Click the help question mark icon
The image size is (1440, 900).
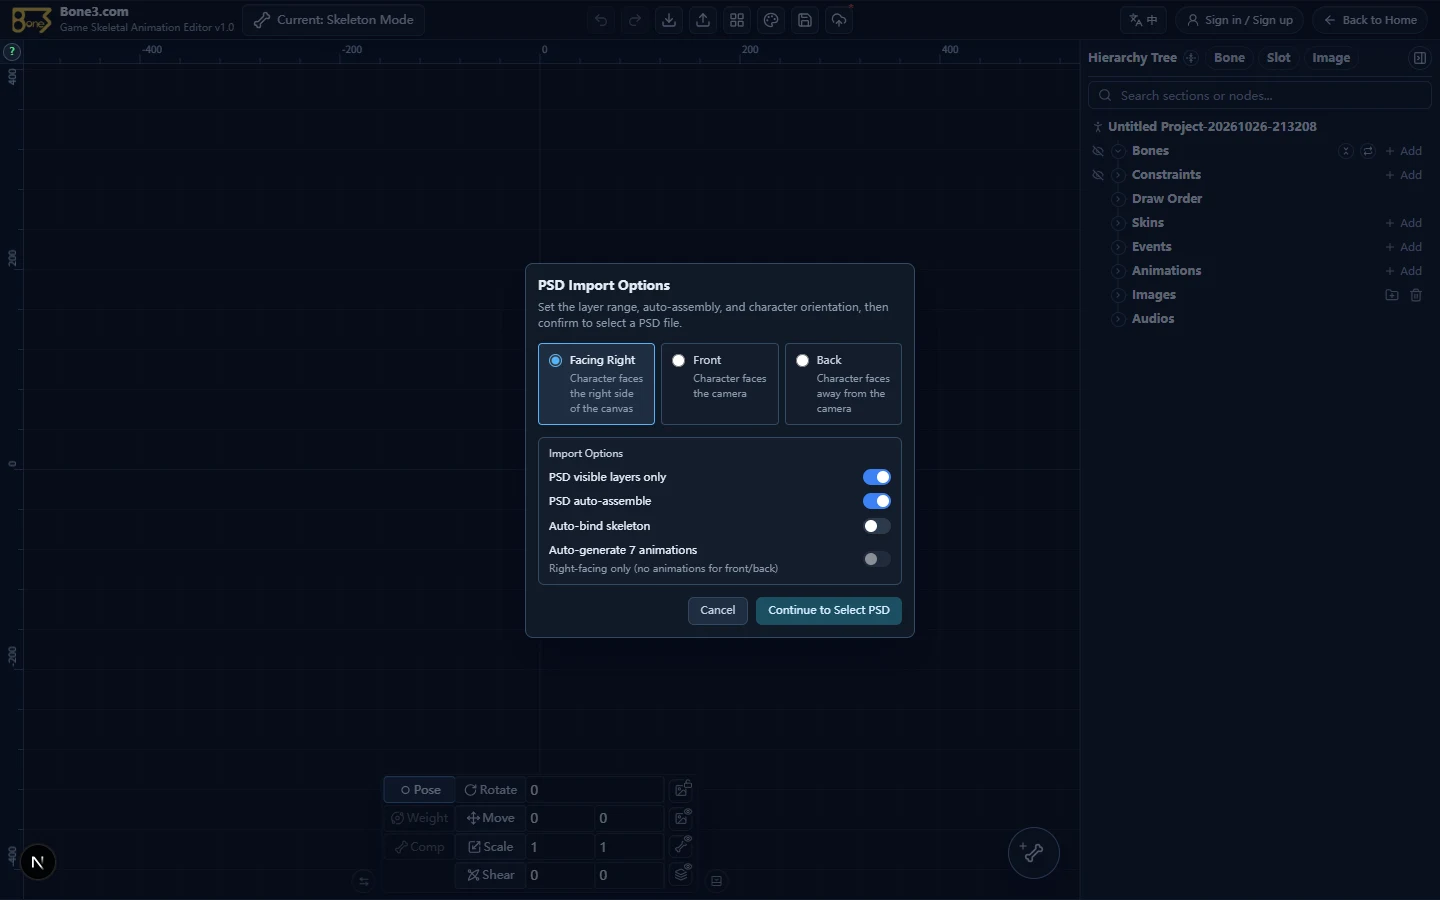pyautogui.click(x=12, y=51)
